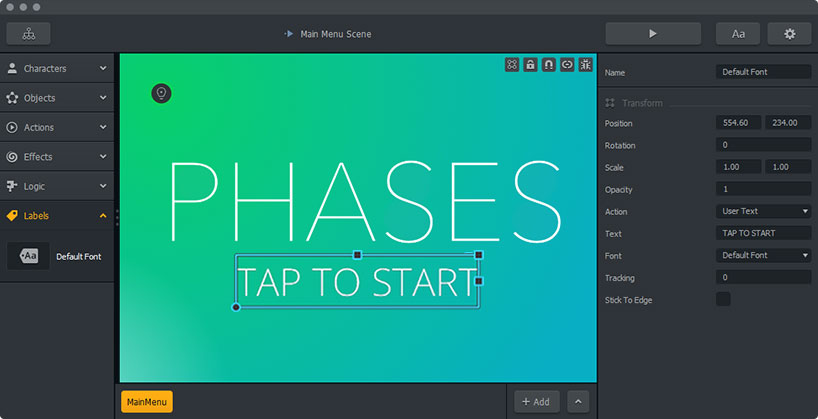Expand the Characters panel

tap(57, 68)
